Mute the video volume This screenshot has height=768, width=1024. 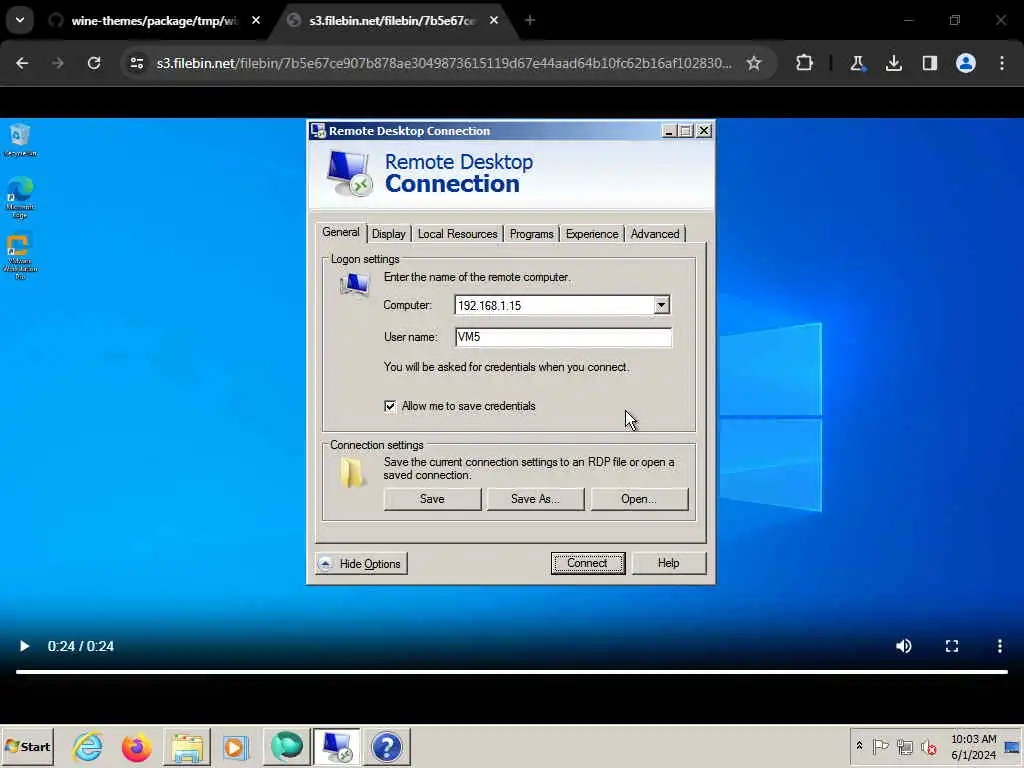click(x=904, y=646)
